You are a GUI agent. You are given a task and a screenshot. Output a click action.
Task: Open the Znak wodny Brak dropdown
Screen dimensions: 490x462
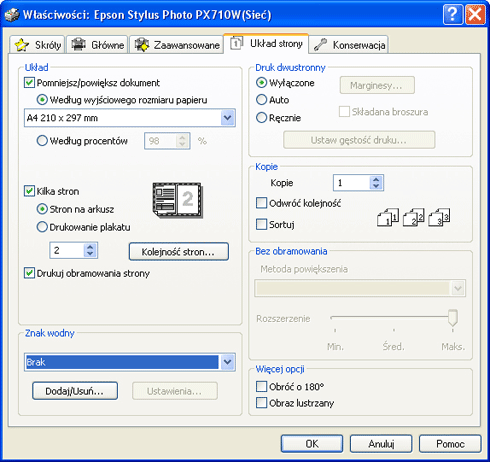(x=228, y=362)
